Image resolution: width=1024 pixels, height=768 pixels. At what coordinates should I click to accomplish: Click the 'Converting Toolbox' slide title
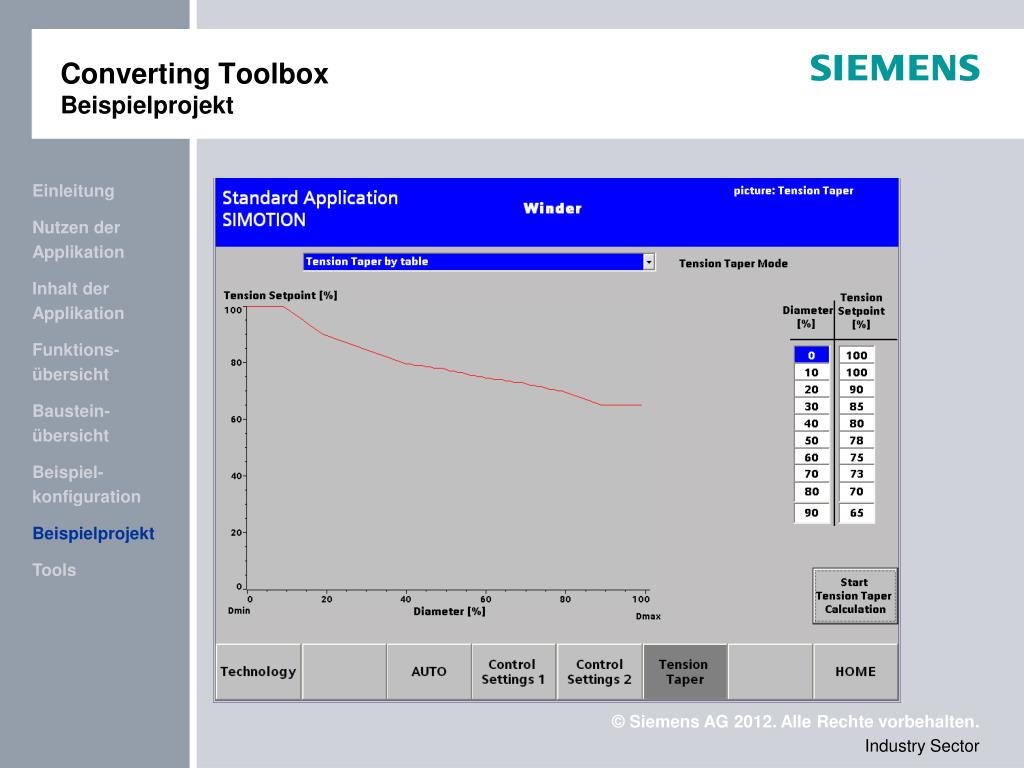click(195, 73)
